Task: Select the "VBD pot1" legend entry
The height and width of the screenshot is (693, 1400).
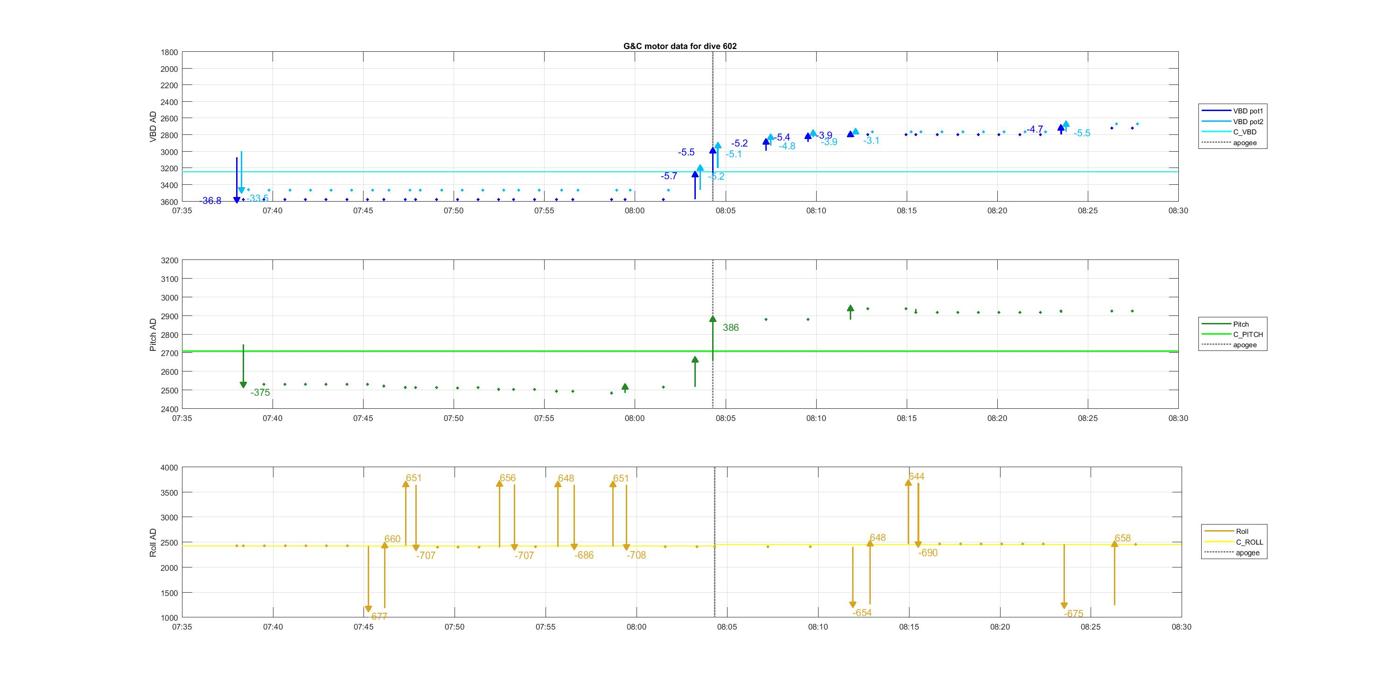Action: [1235, 111]
